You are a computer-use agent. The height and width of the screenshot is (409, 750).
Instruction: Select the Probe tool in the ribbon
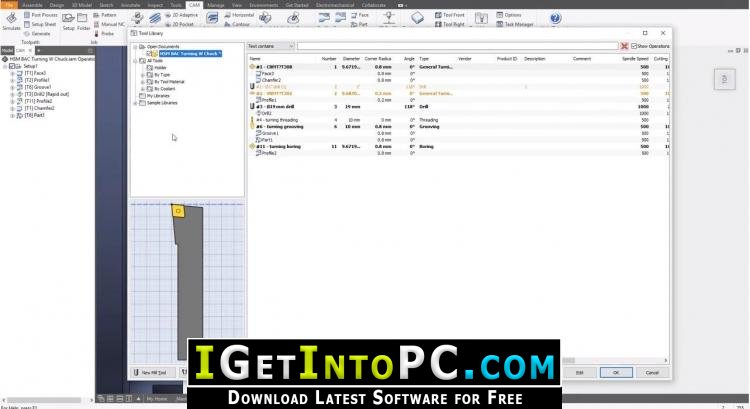[104, 34]
